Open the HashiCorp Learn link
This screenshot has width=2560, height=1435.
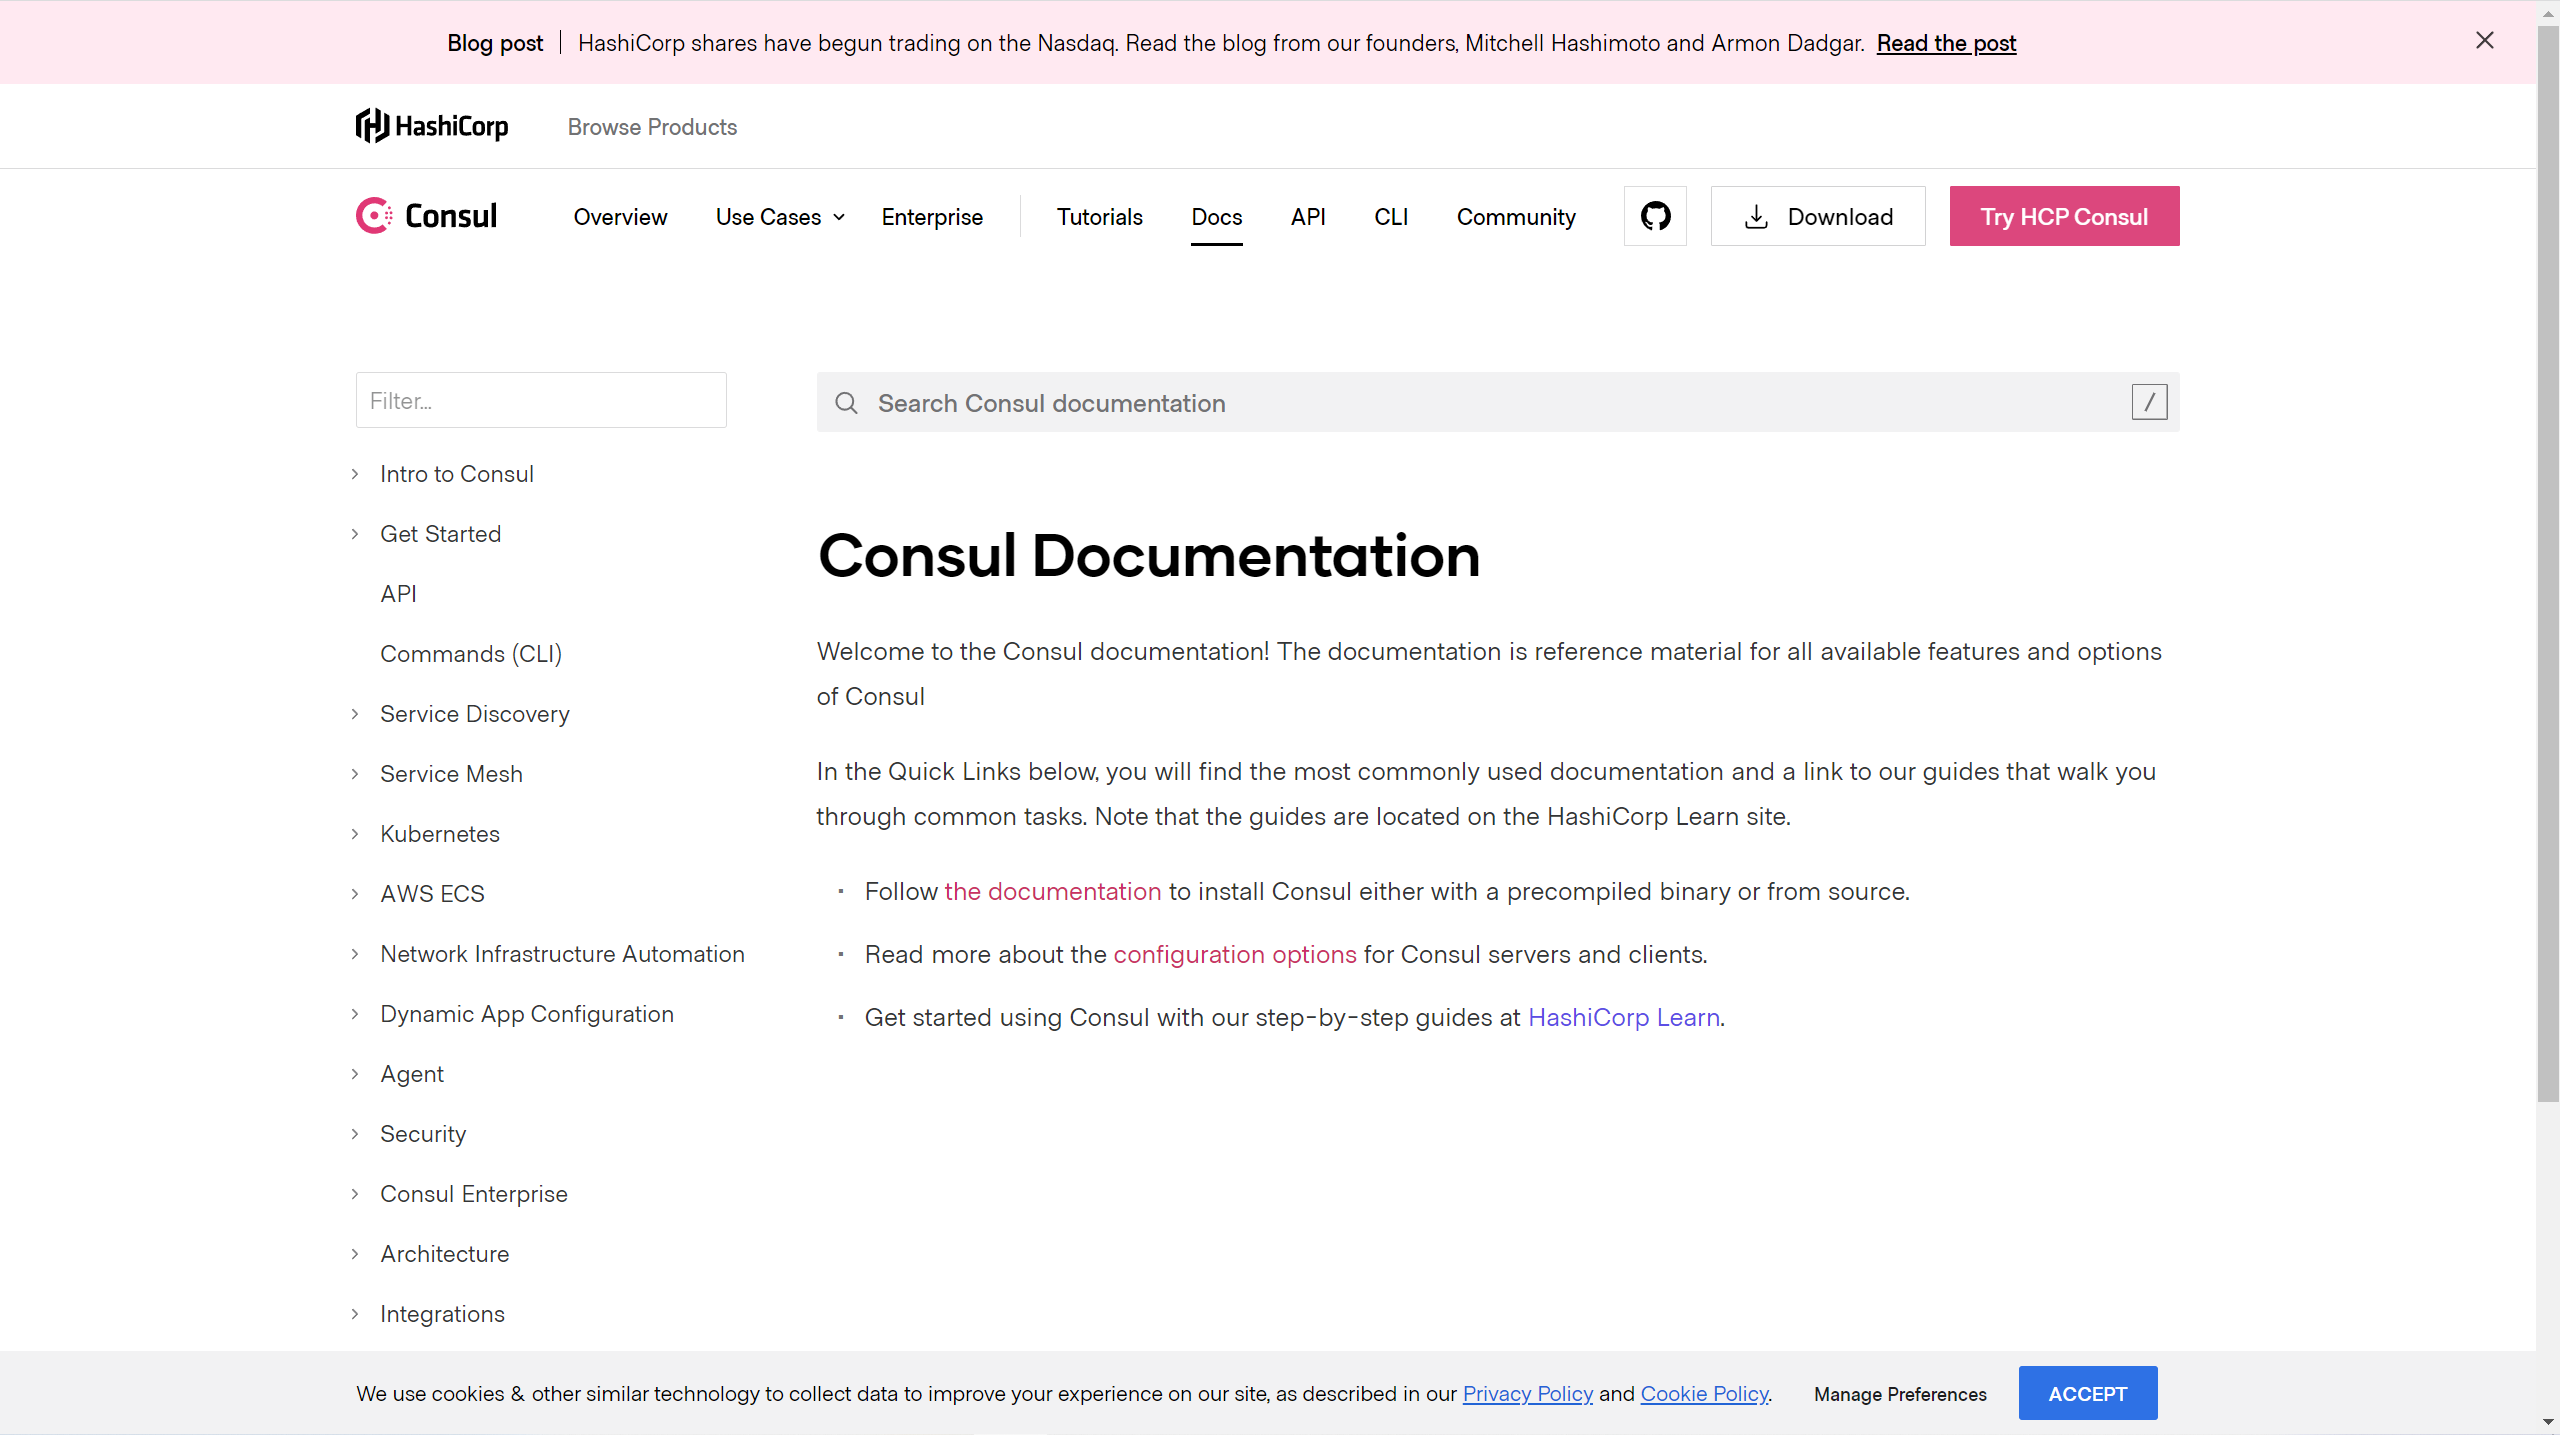[x=1624, y=1017]
